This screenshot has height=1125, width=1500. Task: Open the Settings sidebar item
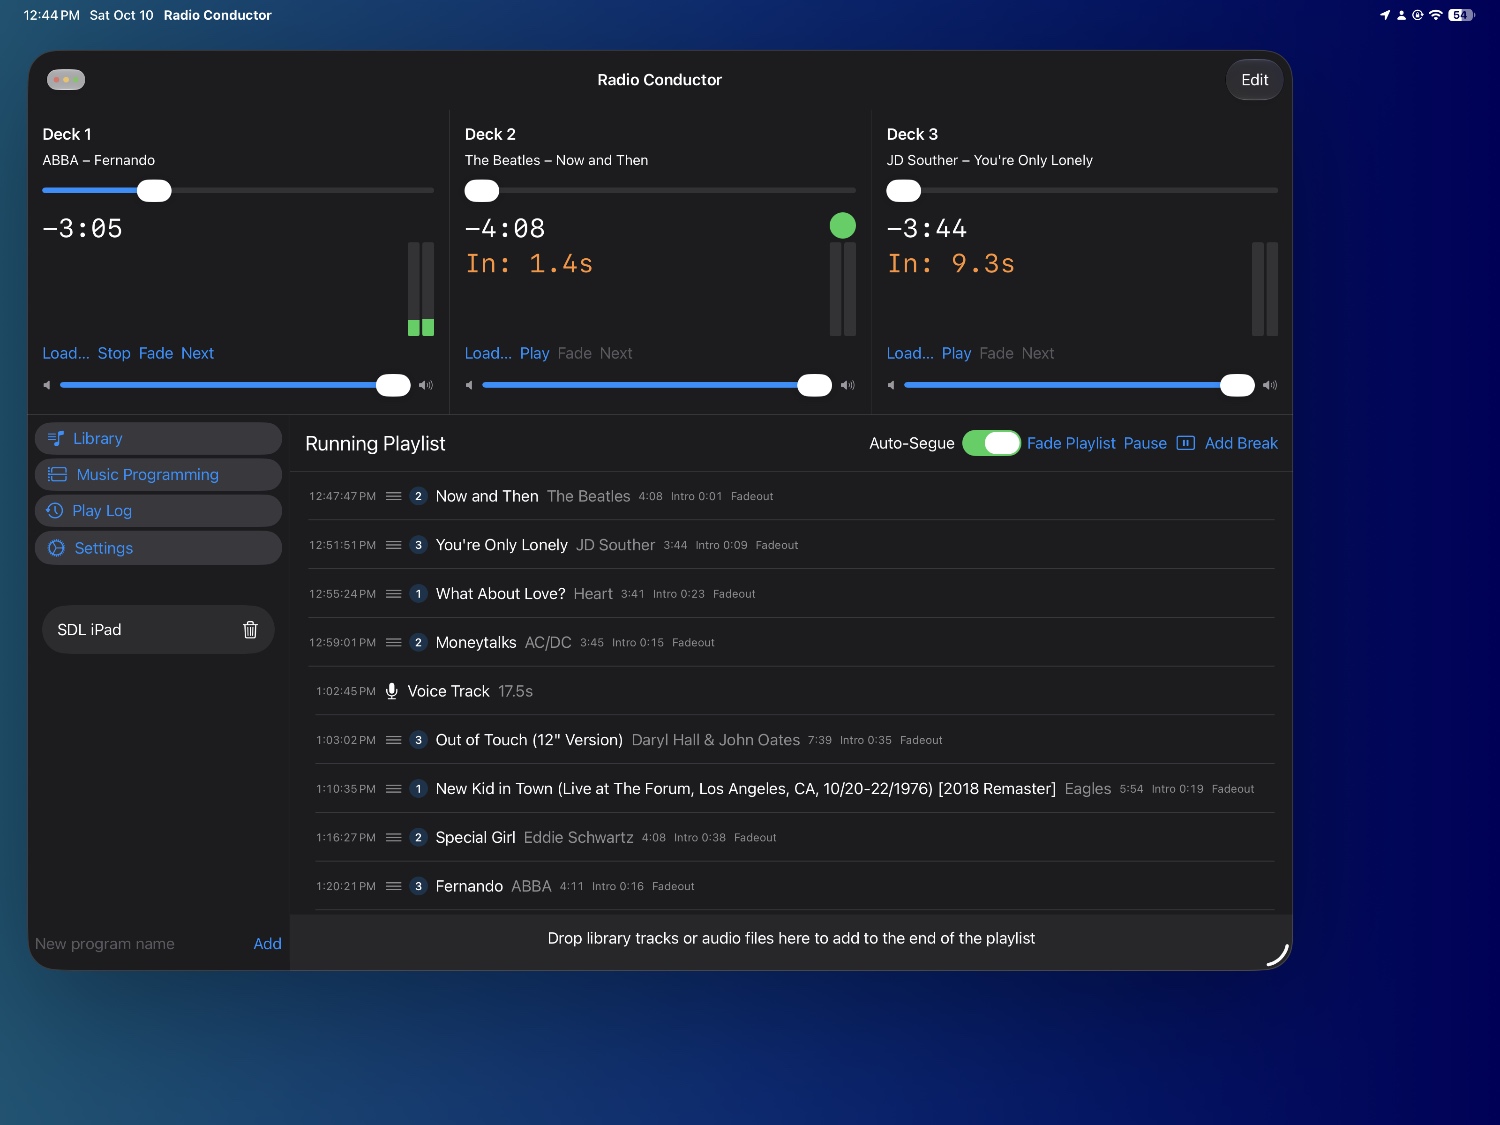tap(158, 548)
